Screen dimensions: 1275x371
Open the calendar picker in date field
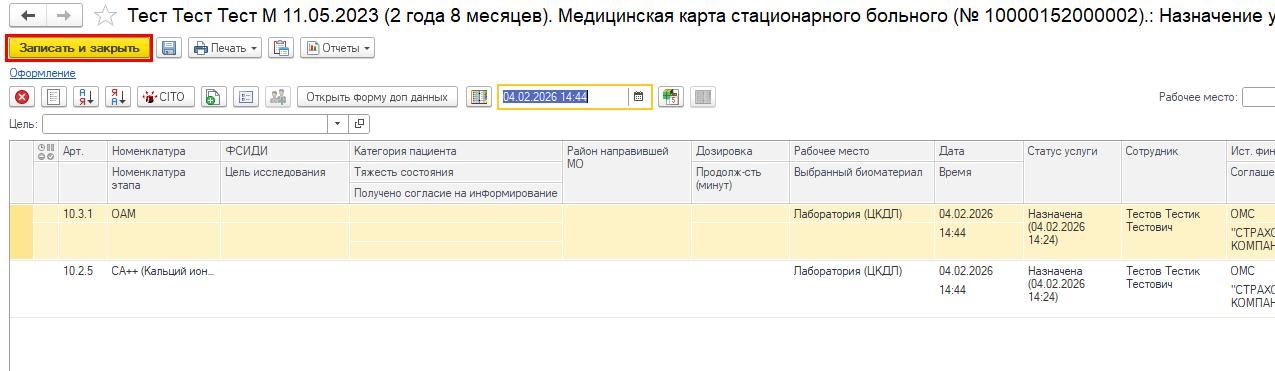coord(638,97)
